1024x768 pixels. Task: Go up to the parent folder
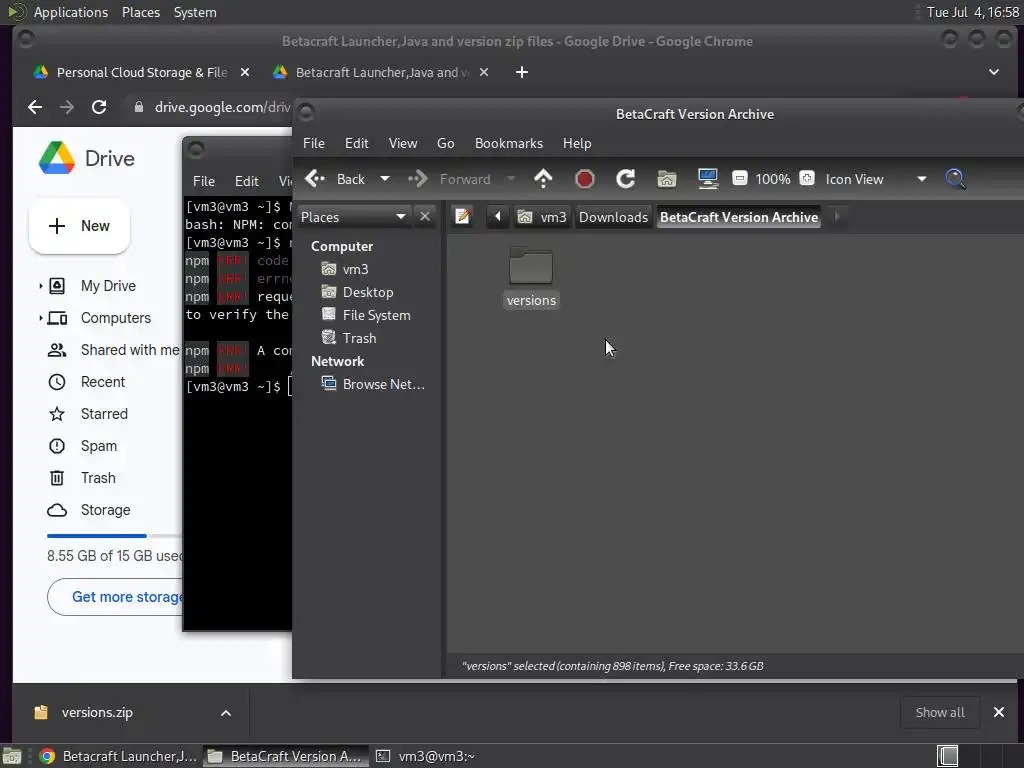[x=543, y=179]
